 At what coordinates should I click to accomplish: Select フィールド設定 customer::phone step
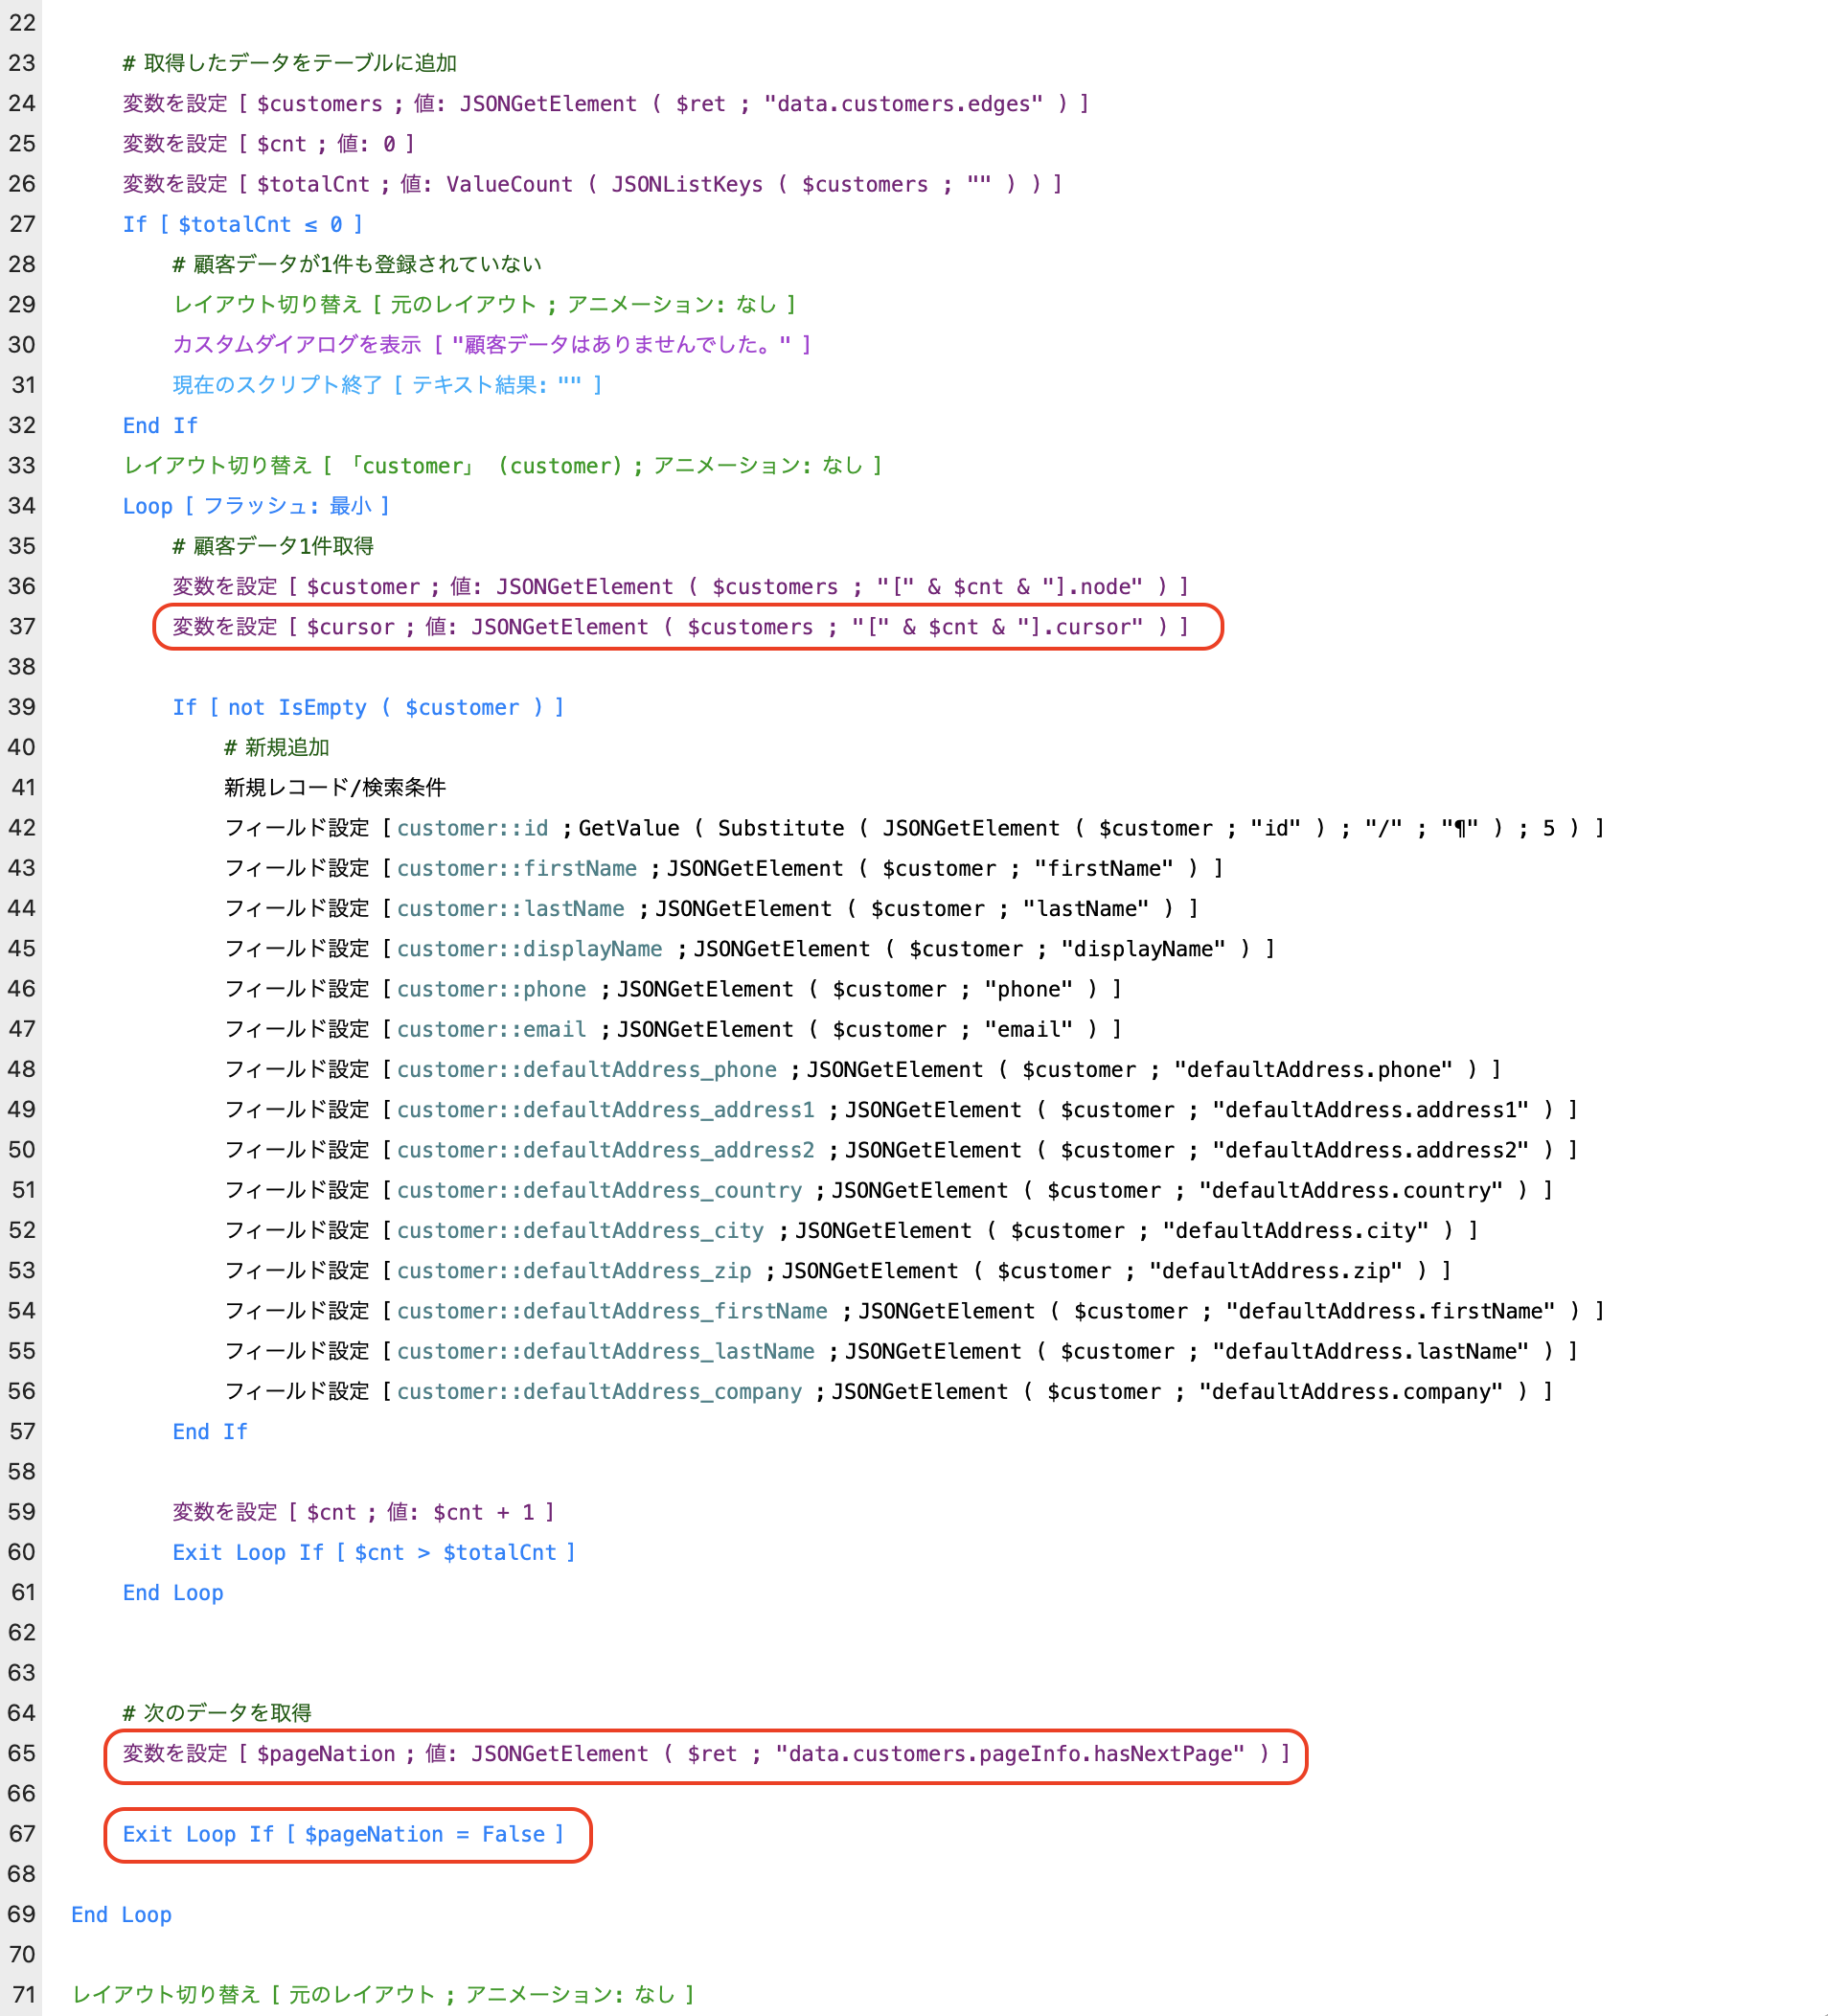click(673, 989)
